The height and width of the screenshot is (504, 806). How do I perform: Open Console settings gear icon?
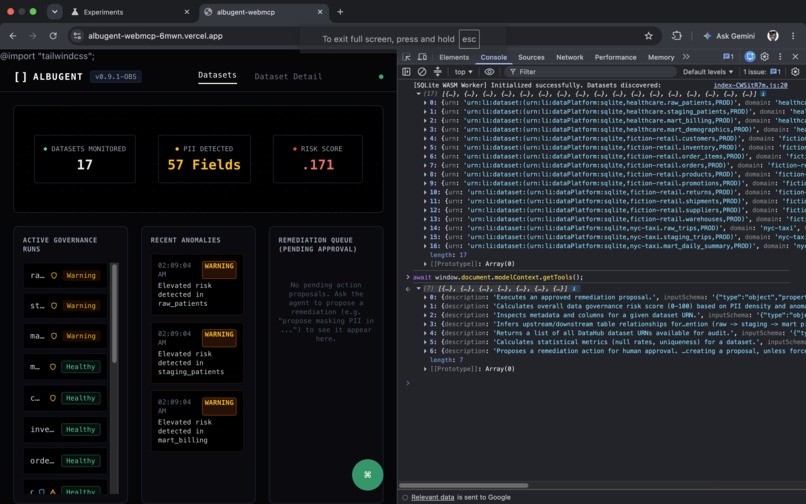[x=795, y=71]
